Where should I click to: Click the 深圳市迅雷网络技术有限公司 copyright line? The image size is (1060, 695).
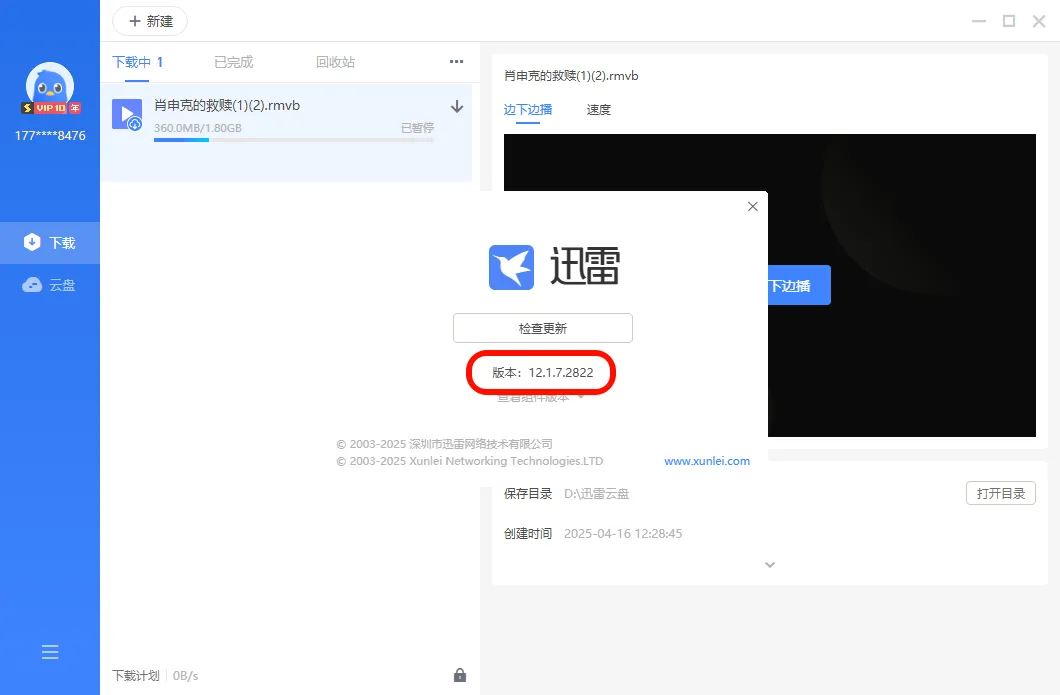pyautogui.click(x=445, y=444)
